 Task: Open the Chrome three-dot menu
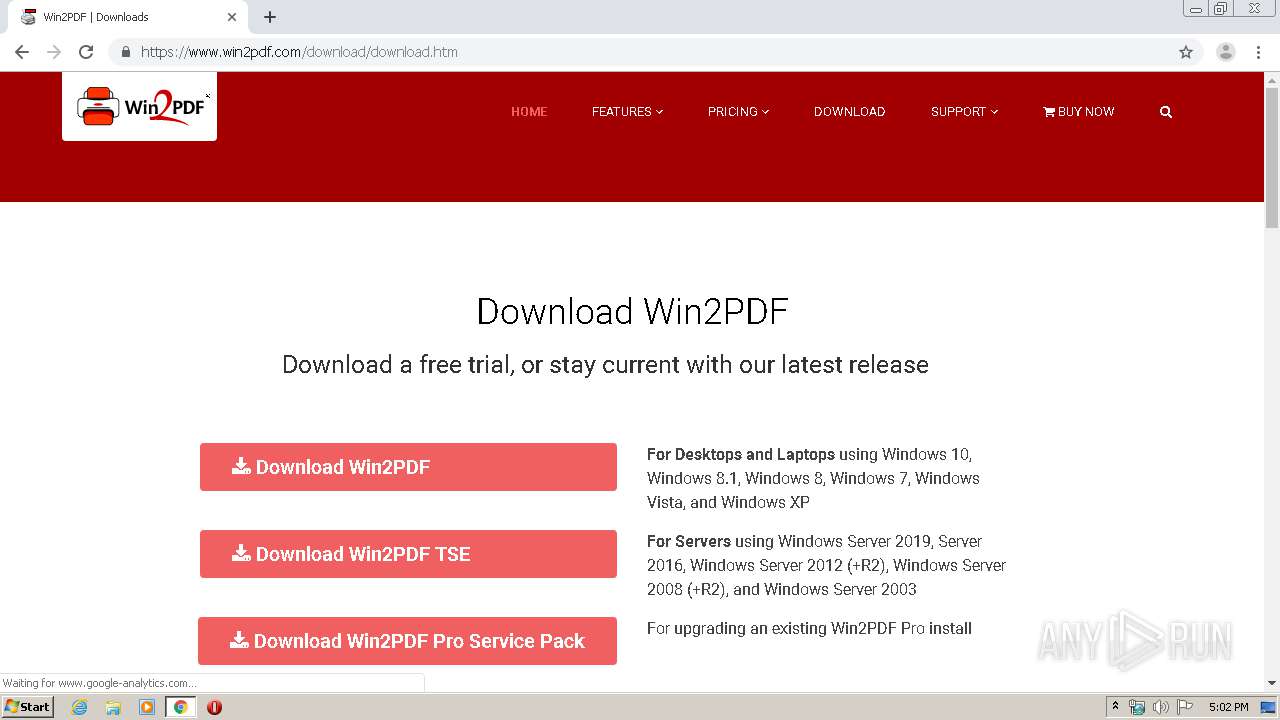pyautogui.click(x=1258, y=52)
